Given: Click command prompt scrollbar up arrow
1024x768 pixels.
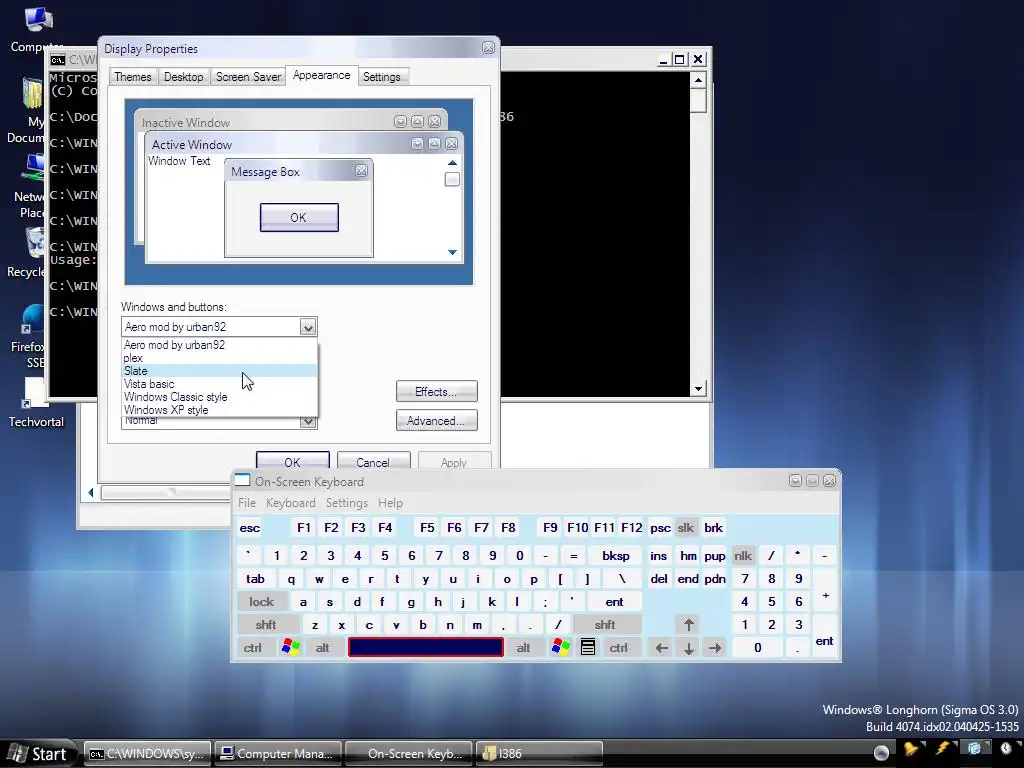Looking at the screenshot, I should coord(698,80).
